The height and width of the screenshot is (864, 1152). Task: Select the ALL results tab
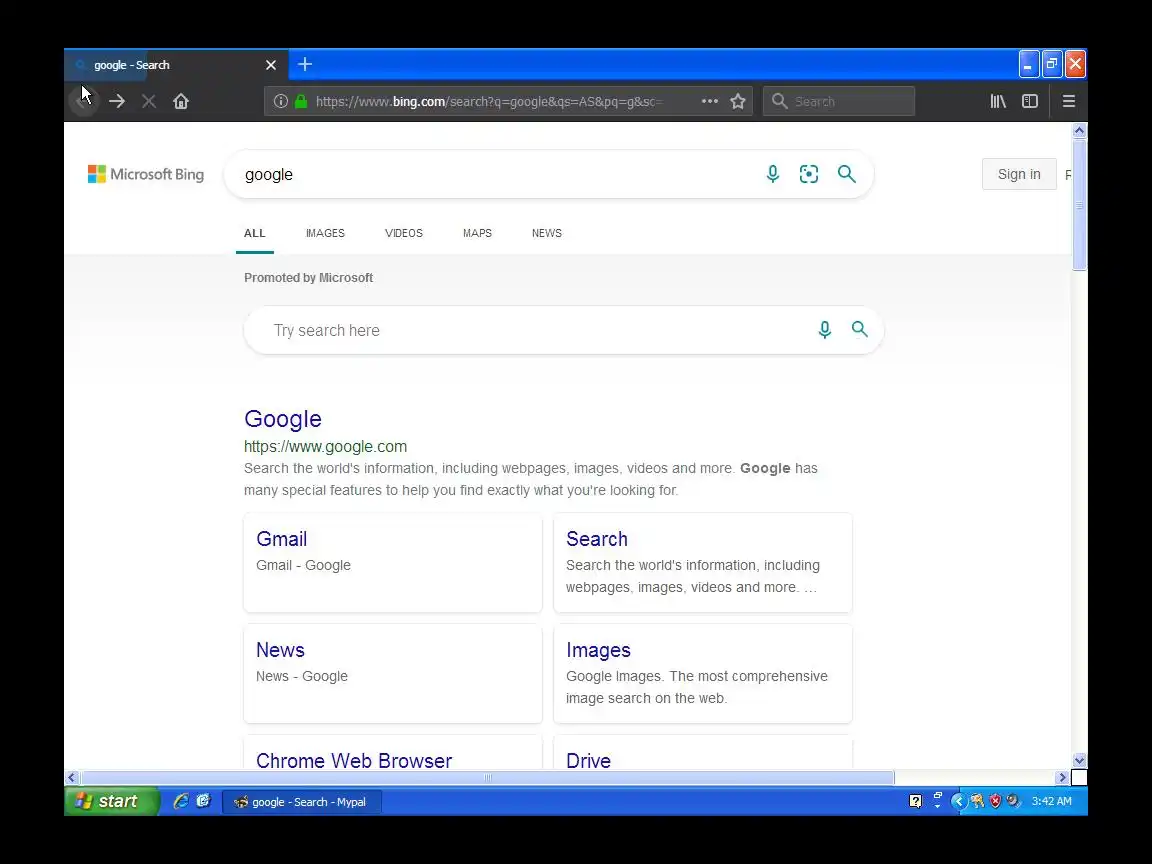point(255,233)
